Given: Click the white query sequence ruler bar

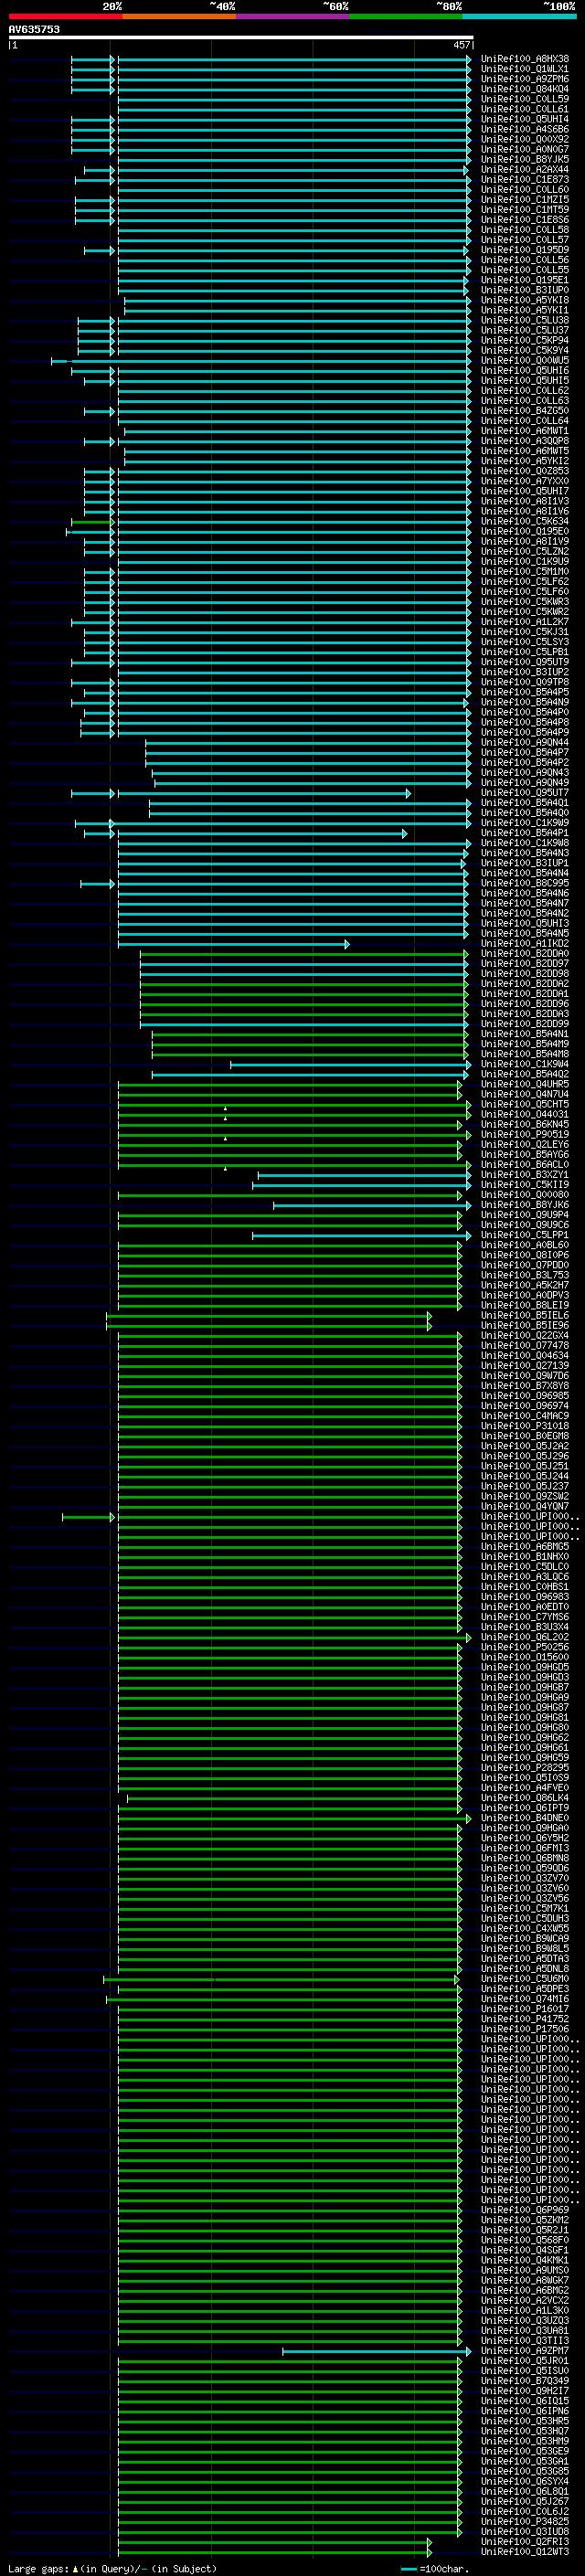Looking at the screenshot, I should tap(241, 37).
